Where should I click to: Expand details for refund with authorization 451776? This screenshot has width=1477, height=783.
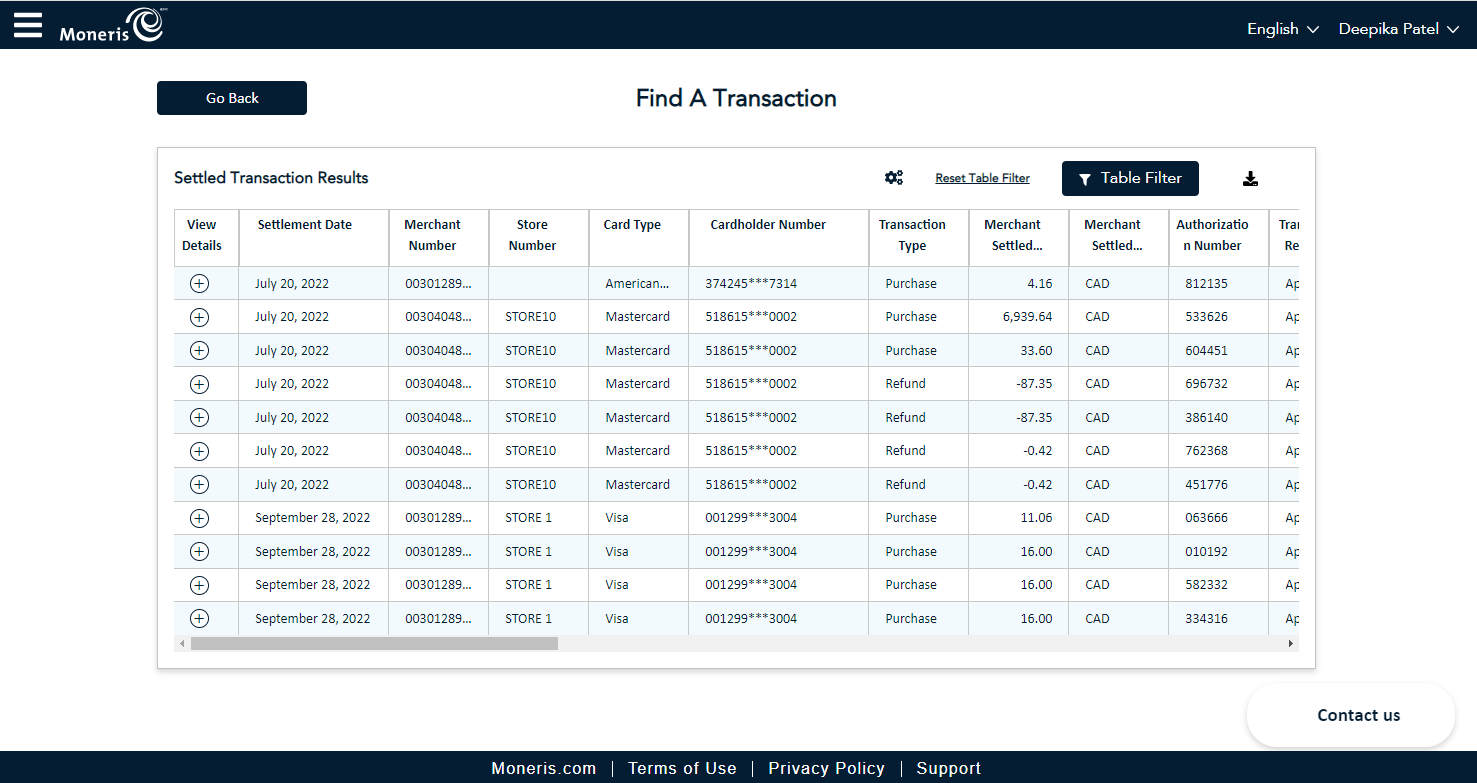coord(199,484)
